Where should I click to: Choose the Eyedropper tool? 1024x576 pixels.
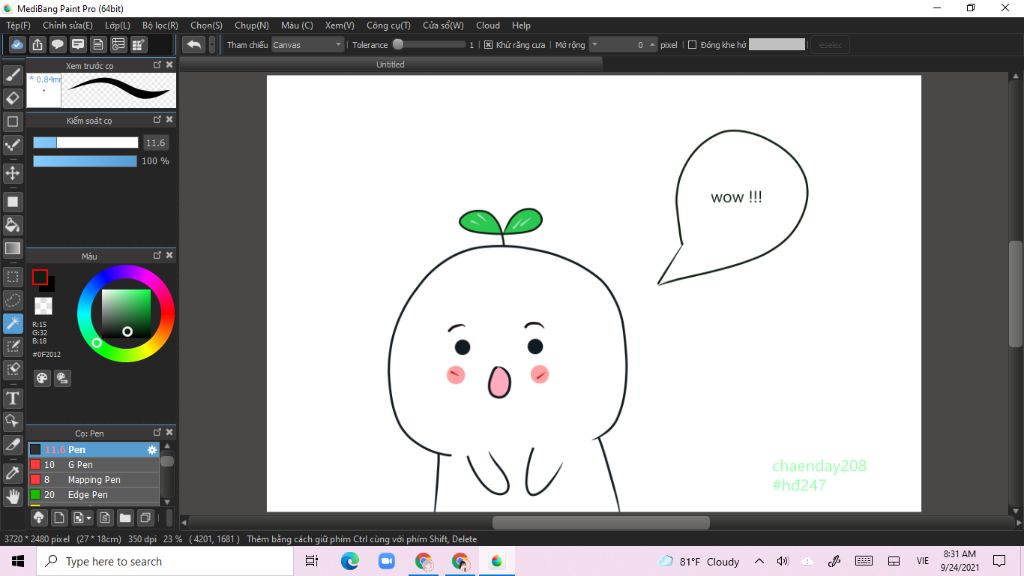[x=12, y=473]
